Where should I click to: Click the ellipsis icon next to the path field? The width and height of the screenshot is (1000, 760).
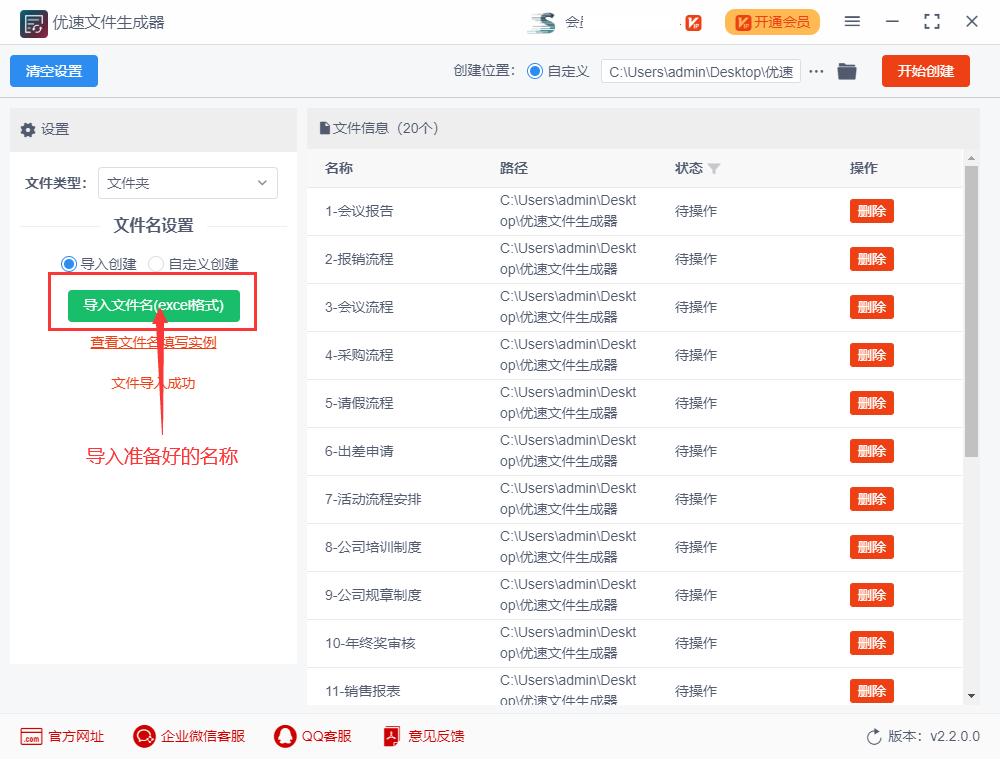[x=818, y=71]
